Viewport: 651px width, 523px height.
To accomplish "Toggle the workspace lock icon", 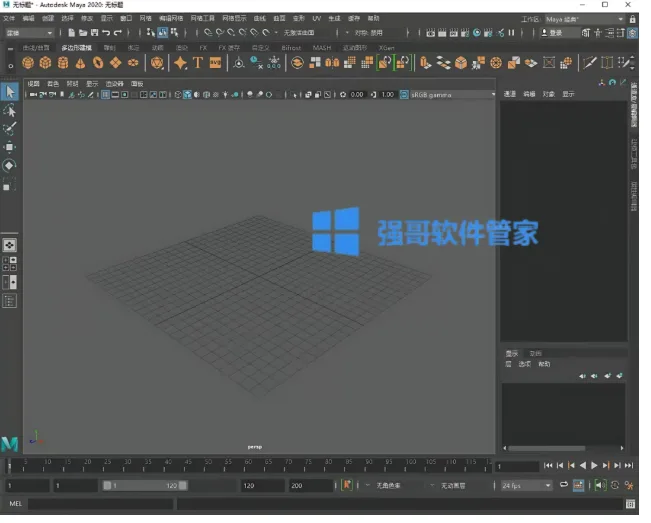I will coord(632,20).
